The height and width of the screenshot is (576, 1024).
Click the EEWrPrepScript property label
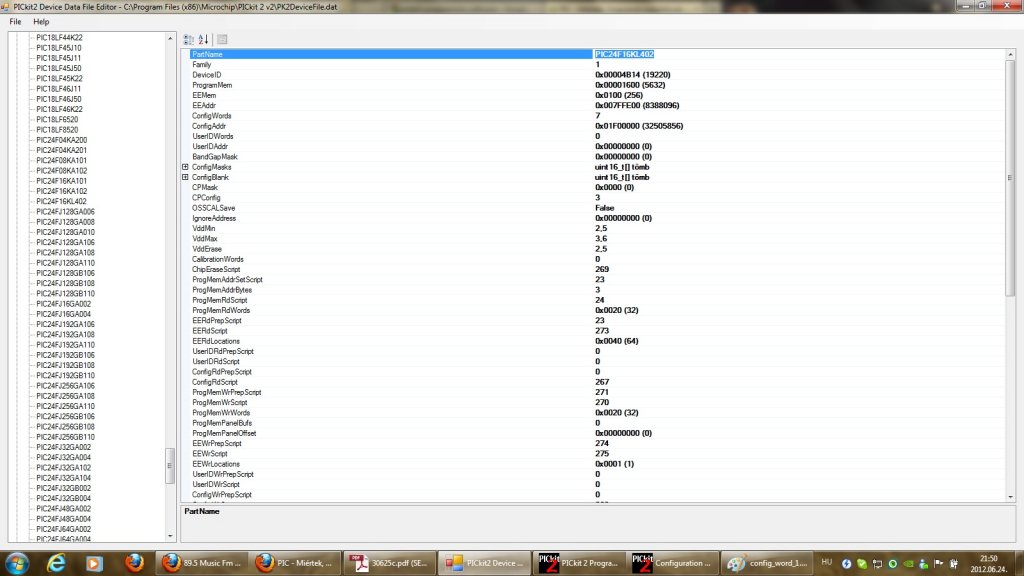(217, 443)
